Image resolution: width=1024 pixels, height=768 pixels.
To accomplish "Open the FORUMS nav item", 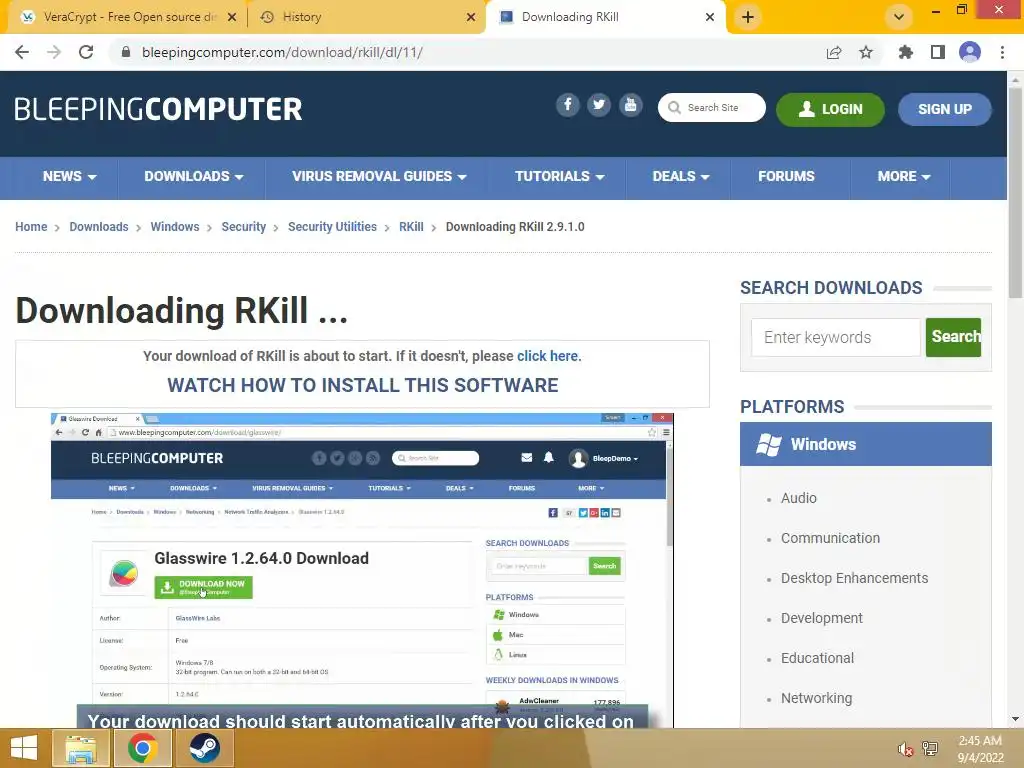I will tap(786, 176).
